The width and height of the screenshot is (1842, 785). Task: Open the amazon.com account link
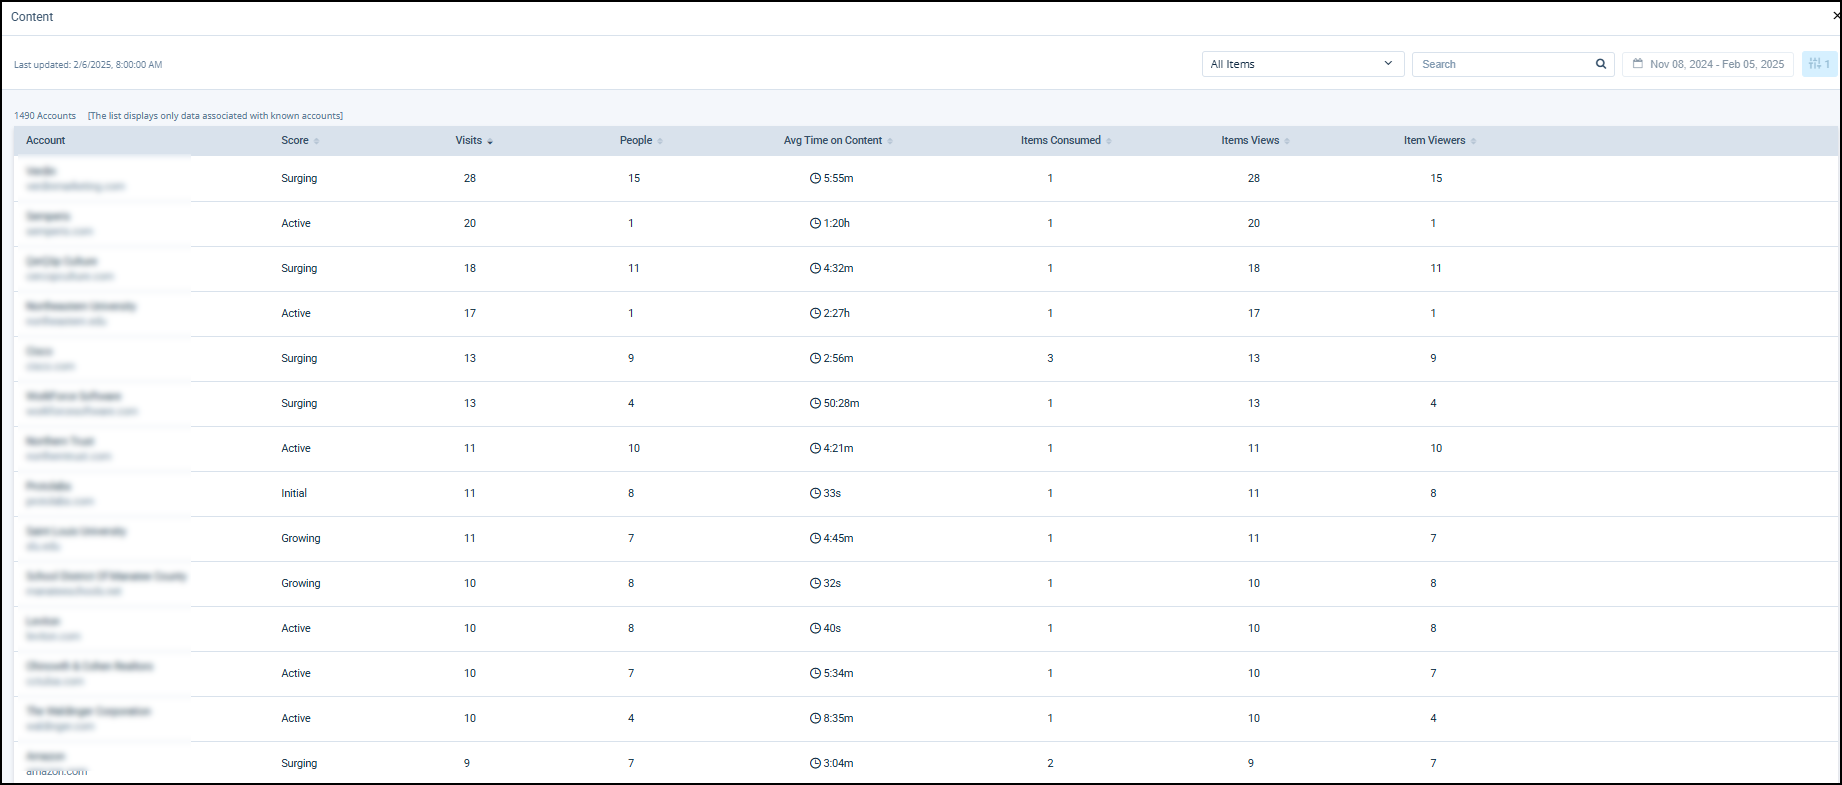pyautogui.click(x=57, y=771)
